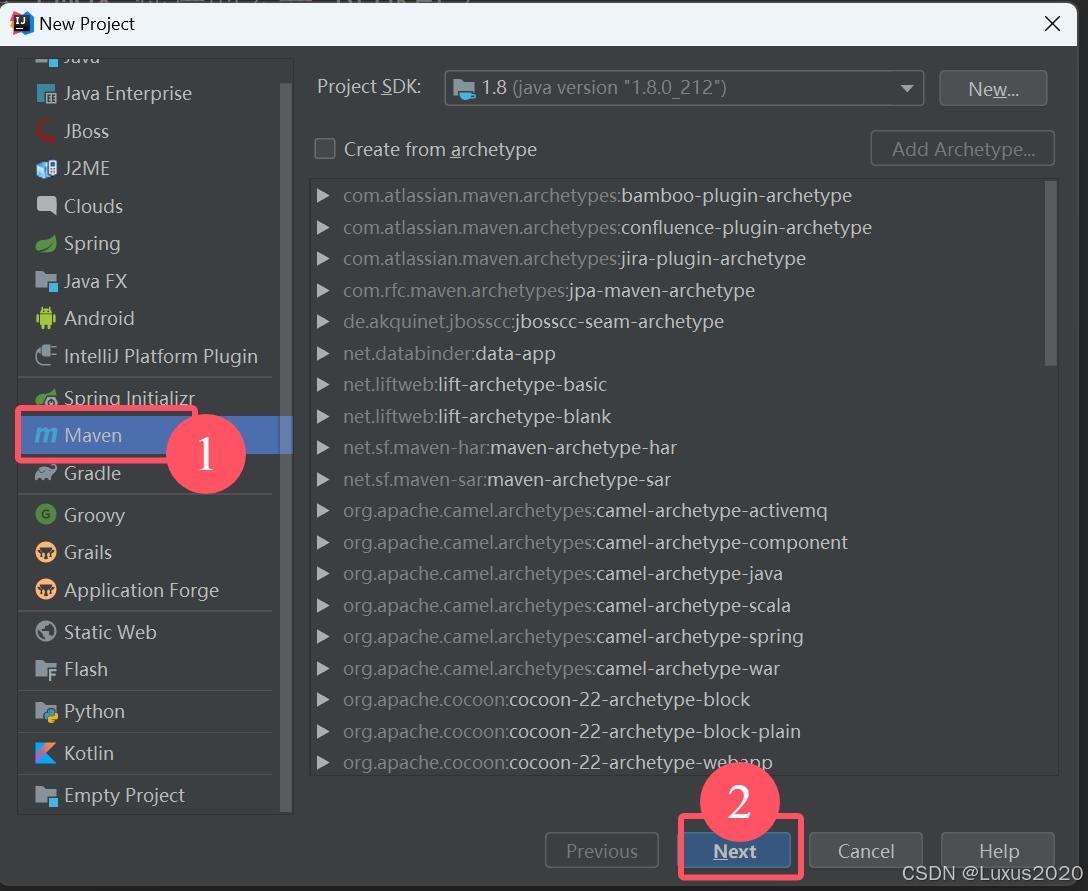Enable the Create from archetype checkbox
Viewport: 1088px width, 891px height.
324,148
